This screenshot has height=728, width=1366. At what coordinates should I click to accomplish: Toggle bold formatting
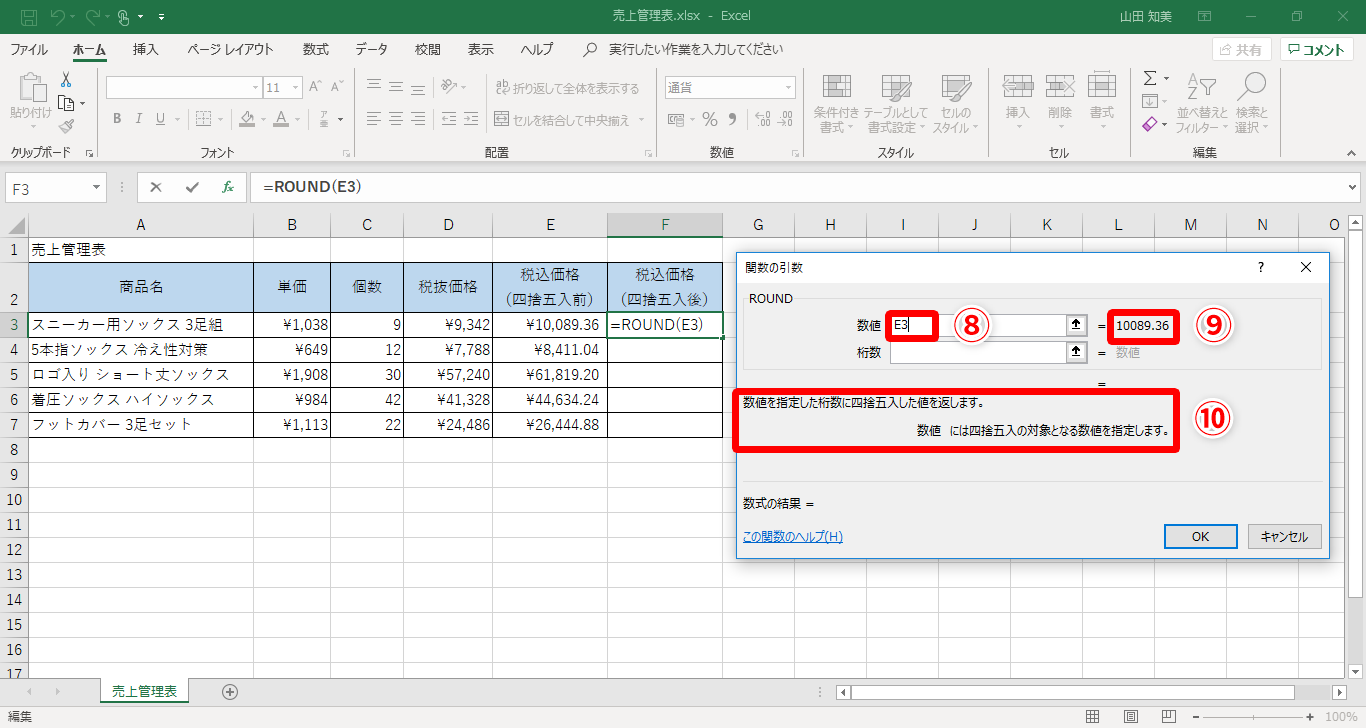(x=117, y=119)
